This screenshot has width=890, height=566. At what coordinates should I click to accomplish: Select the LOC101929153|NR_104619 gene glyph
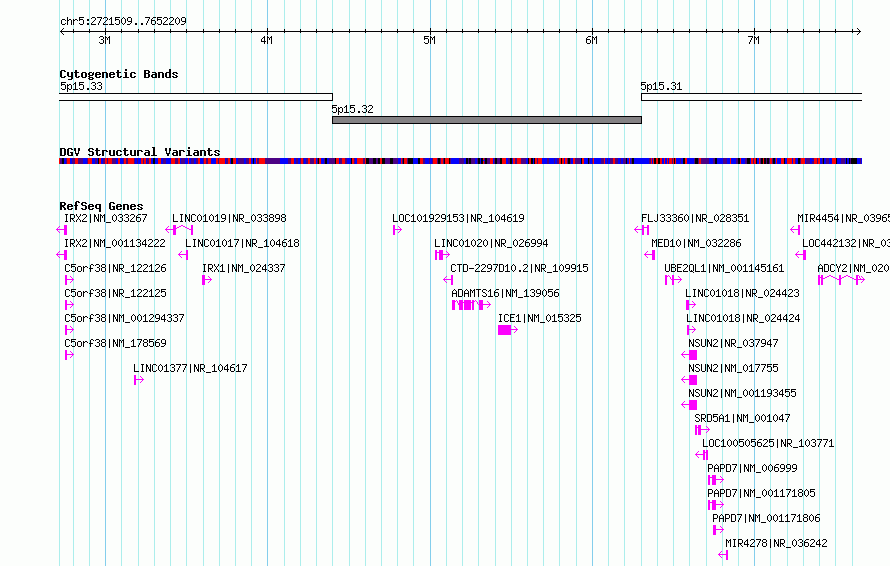397,230
